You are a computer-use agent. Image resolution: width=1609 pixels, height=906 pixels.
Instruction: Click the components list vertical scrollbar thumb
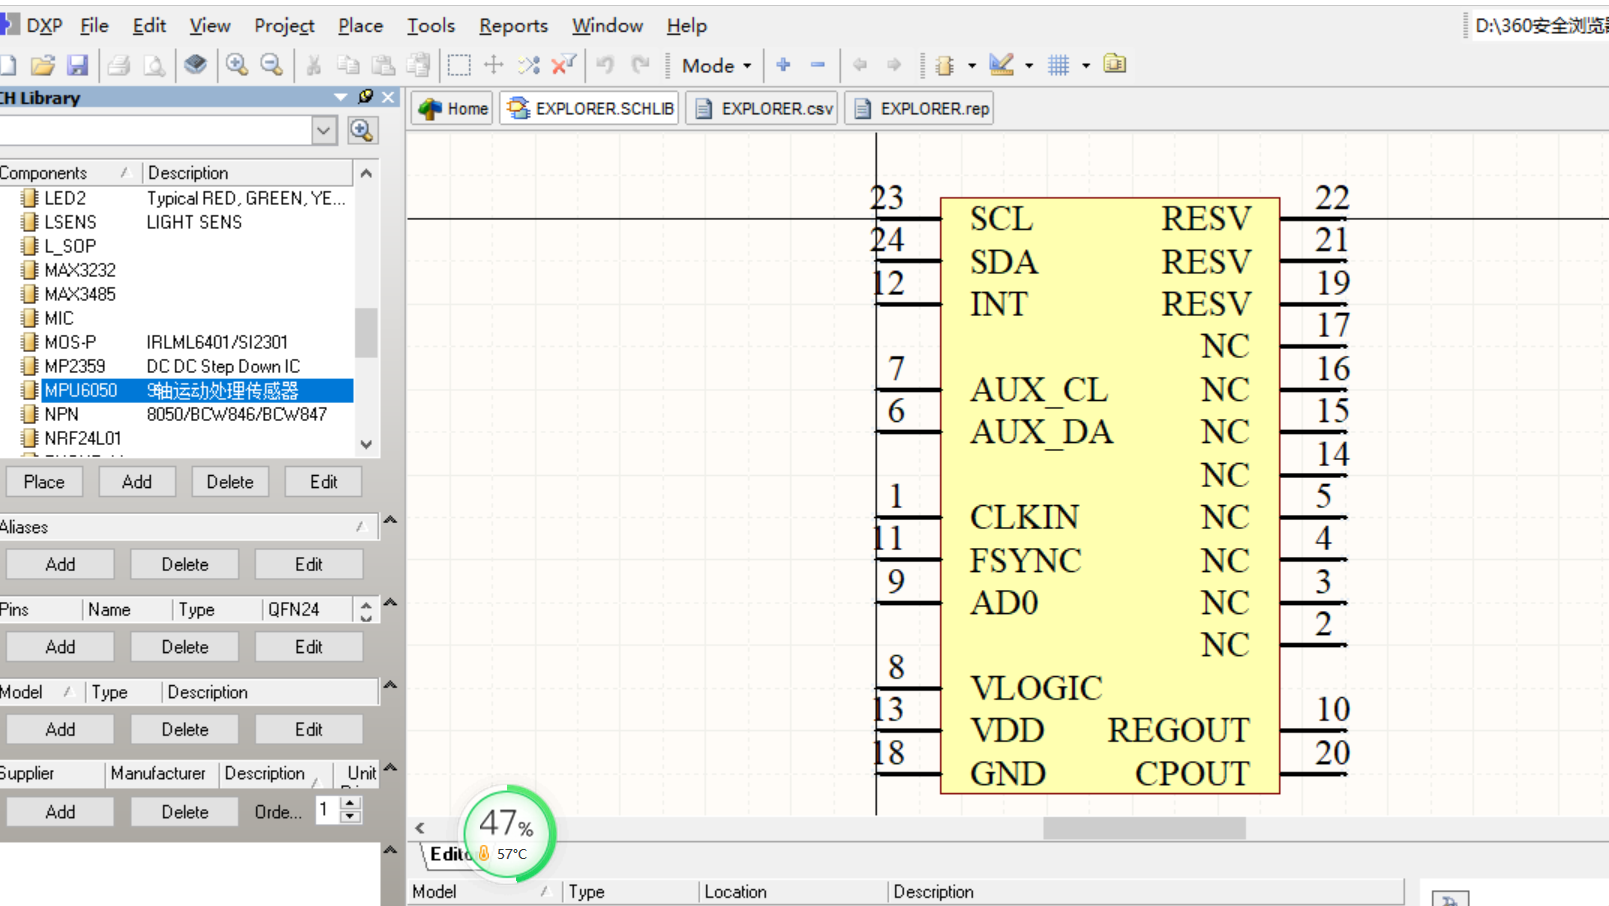pyautogui.click(x=366, y=332)
